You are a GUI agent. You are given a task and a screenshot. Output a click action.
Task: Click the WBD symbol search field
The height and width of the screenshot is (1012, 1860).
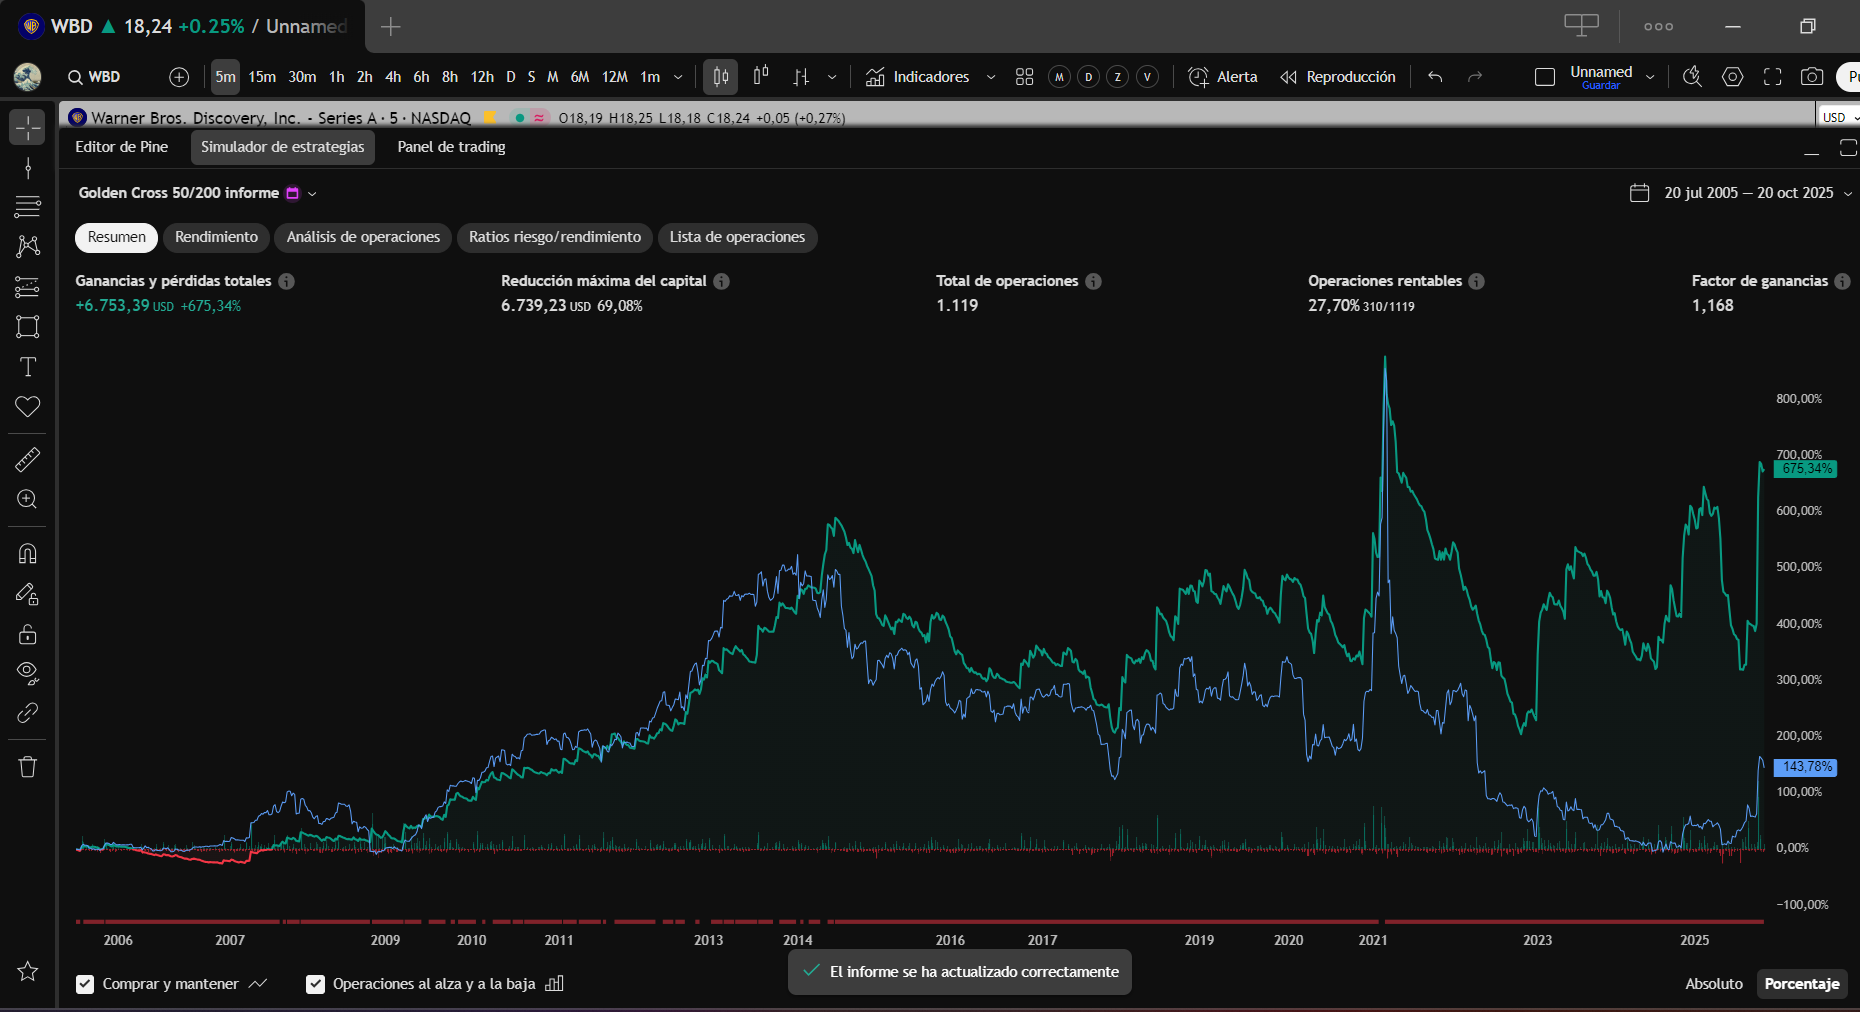click(x=95, y=77)
